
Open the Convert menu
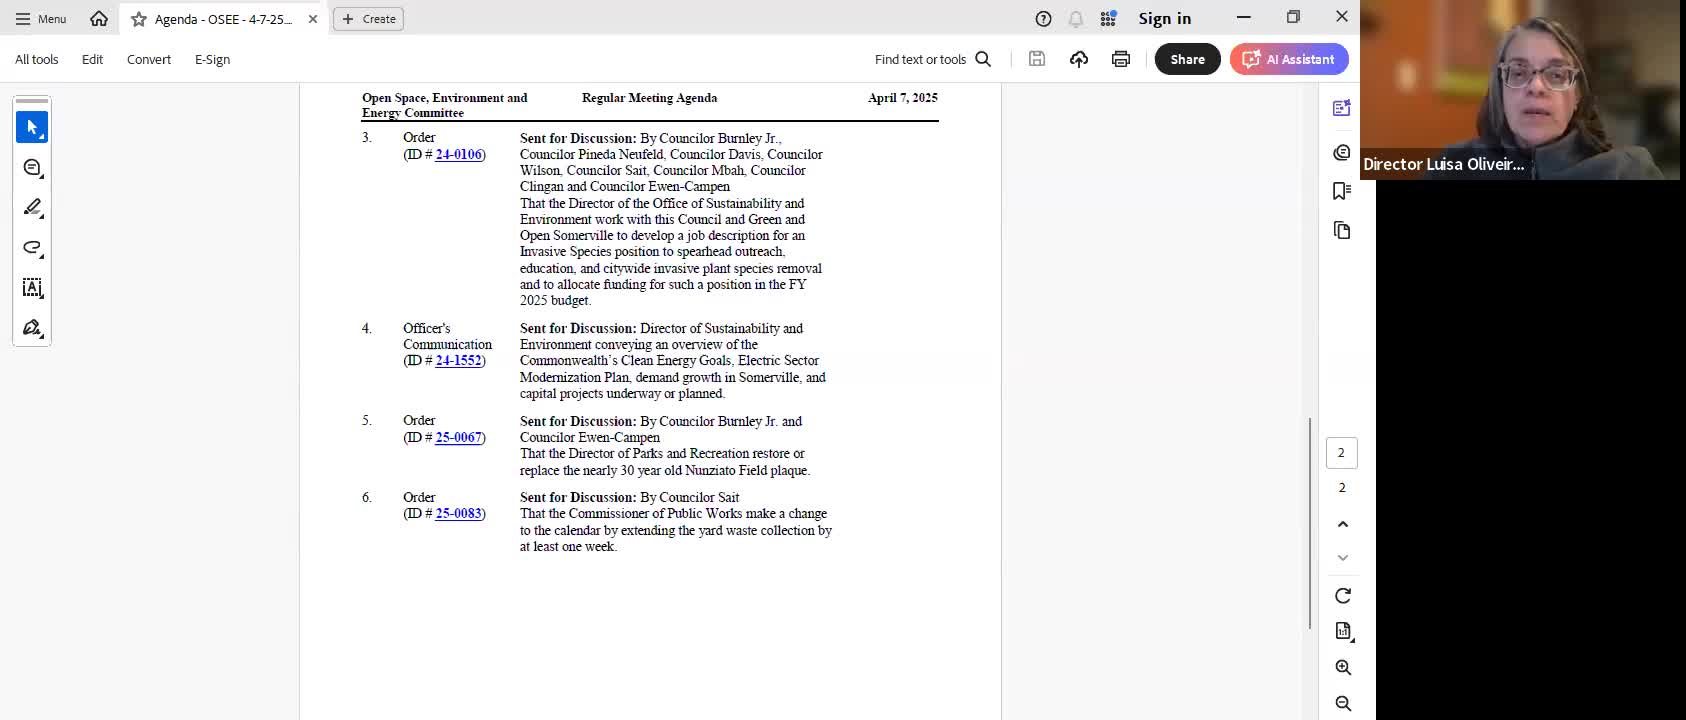coord(149,59)
